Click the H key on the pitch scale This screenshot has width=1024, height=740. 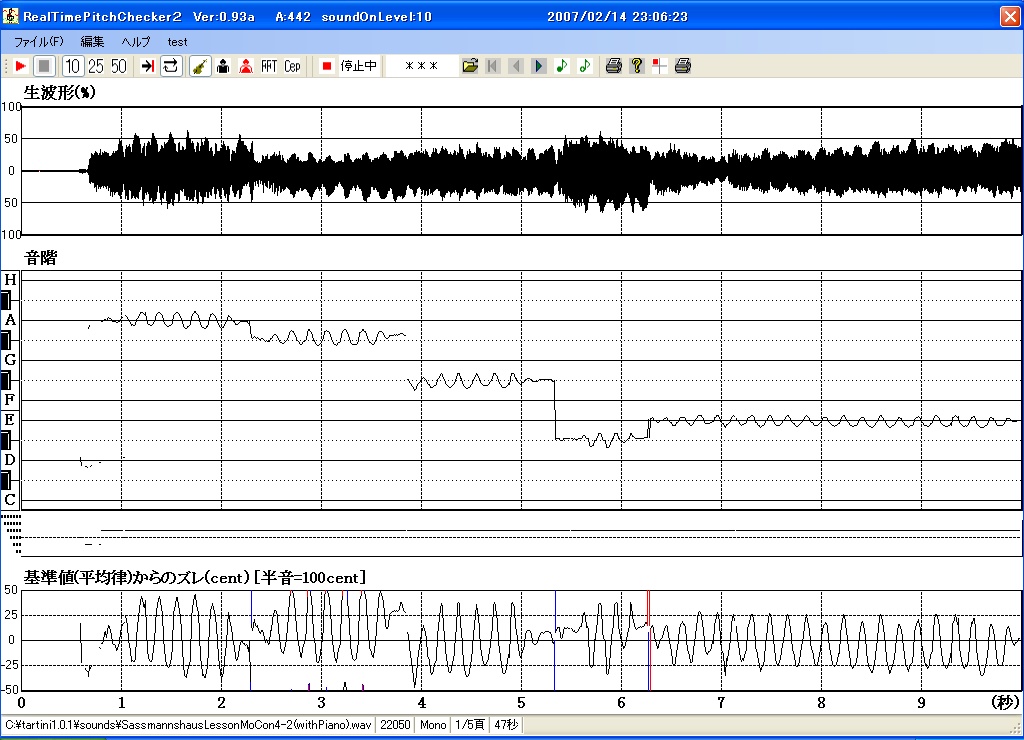point(10,280)
